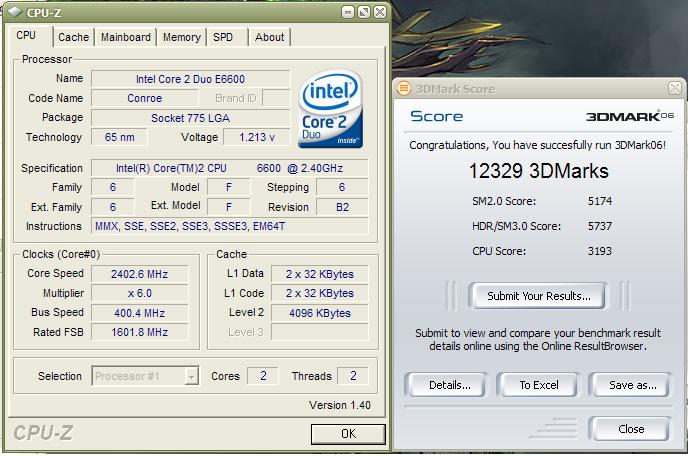
Task: Click OK in CPU-Z
Action: (x=348, y=434)
